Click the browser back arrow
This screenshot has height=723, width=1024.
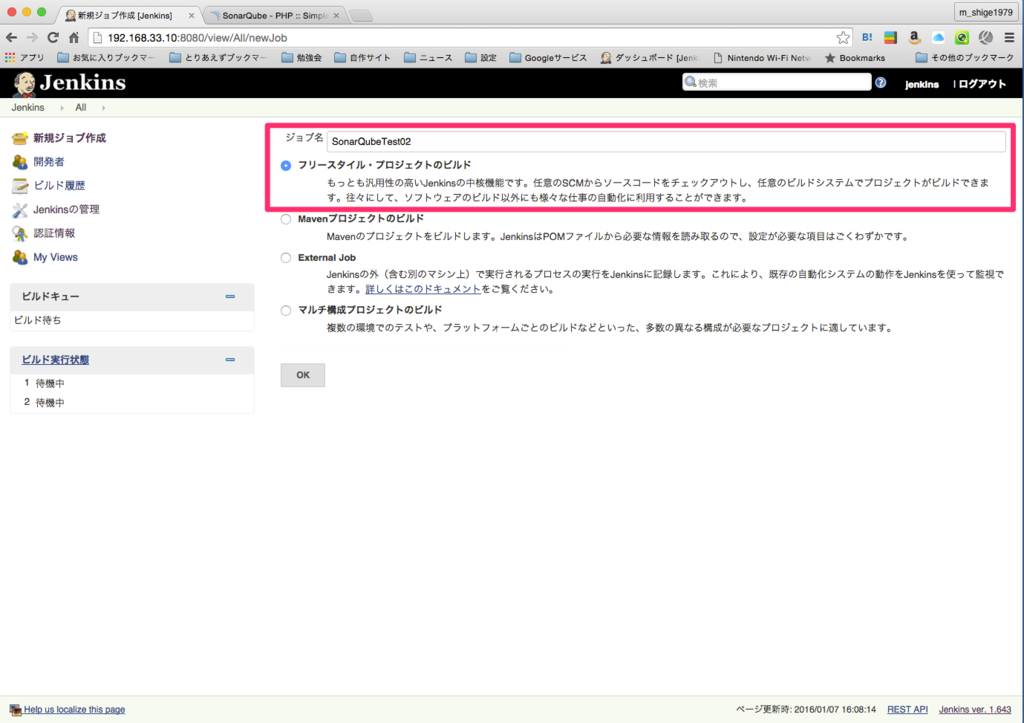(x=12, y=38)
